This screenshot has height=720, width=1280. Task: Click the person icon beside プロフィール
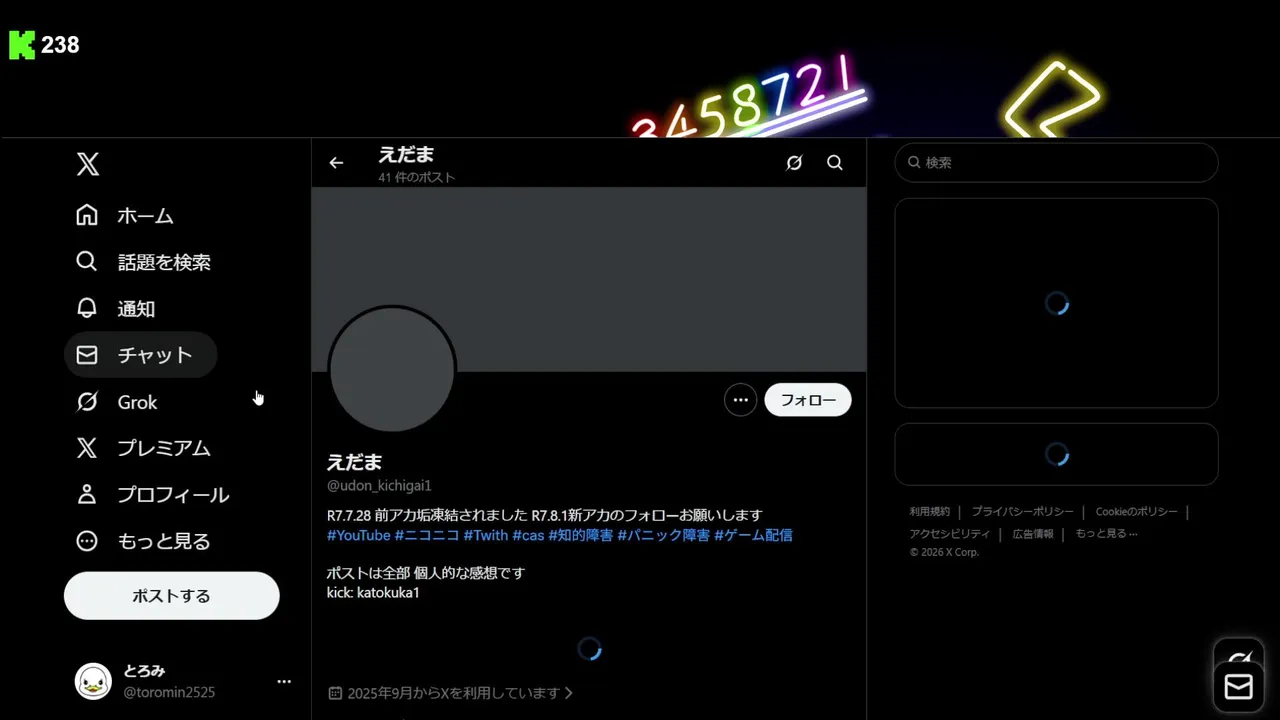(x=87, y=494)
